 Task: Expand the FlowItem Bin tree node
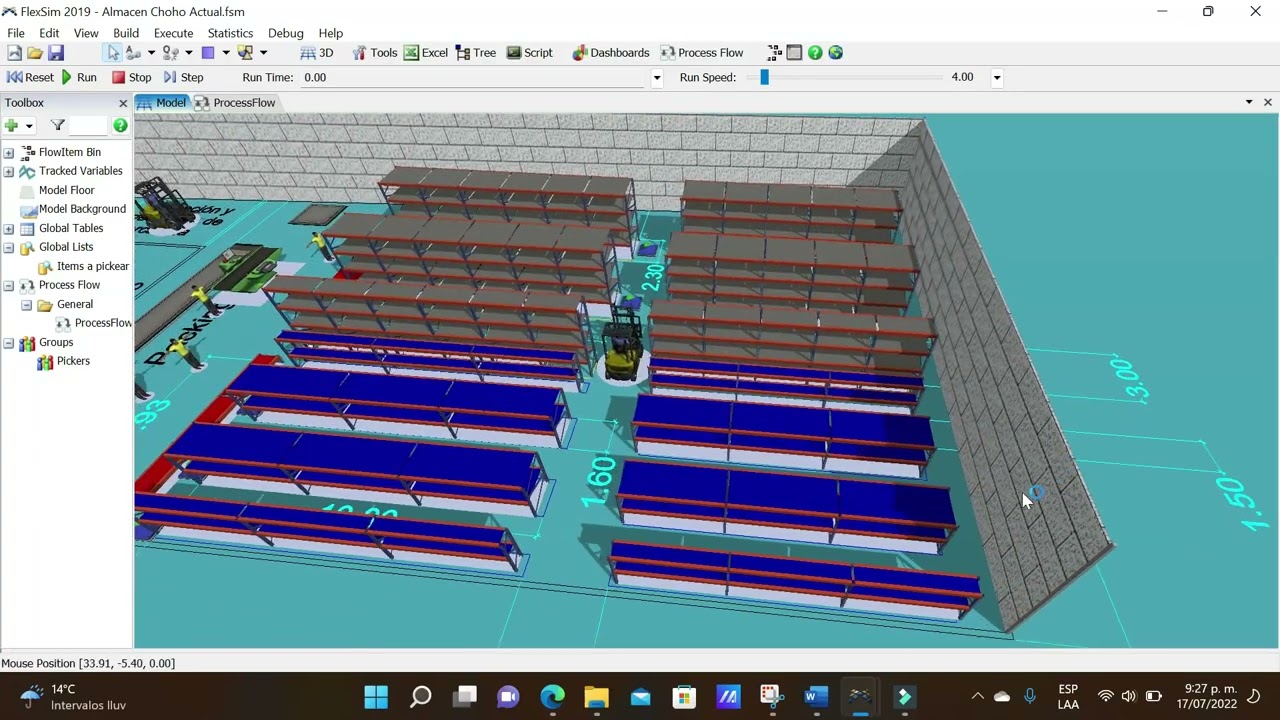(9, 153)
